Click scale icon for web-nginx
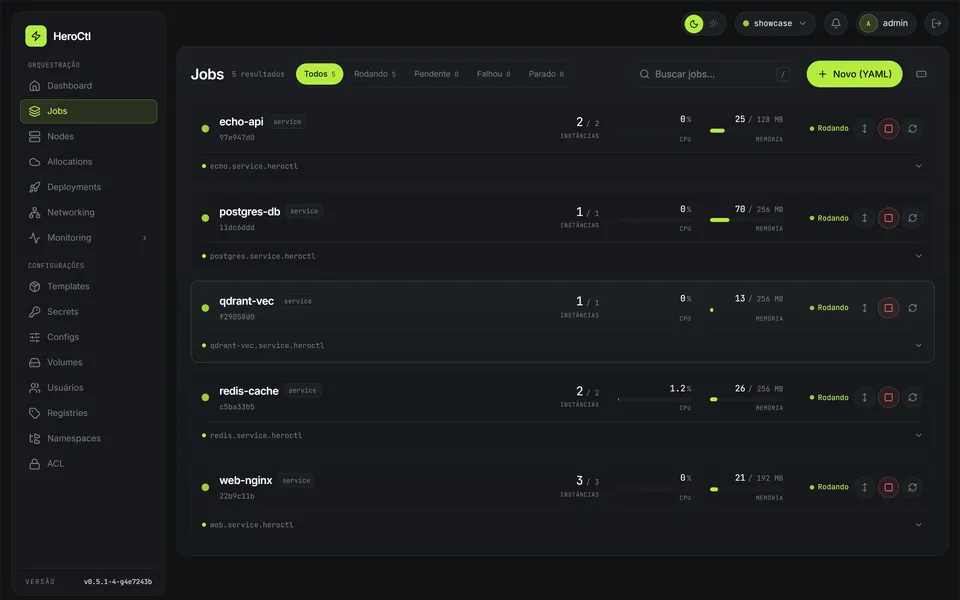Image resolution: width=960 pixels, height=600 pixels. (x=864, y=487)
